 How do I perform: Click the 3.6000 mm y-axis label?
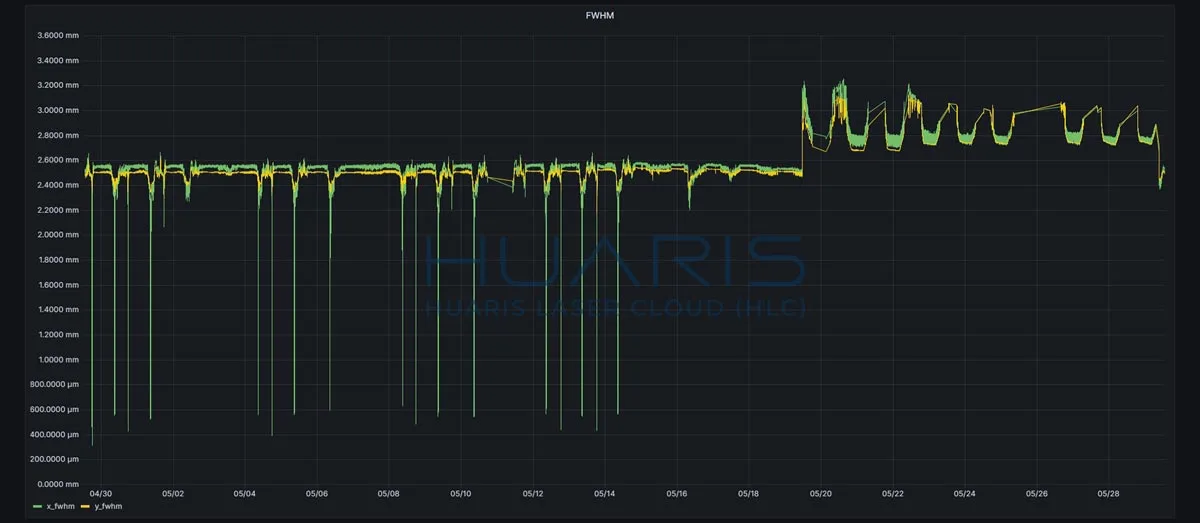(x=58, y=35)
